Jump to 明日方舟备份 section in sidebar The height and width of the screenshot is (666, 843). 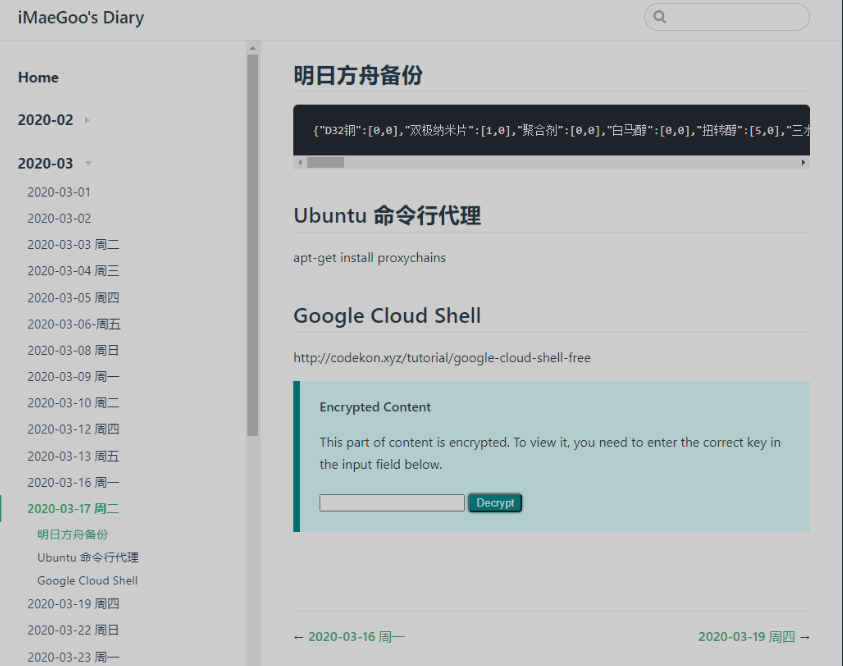tap(73, 534)
